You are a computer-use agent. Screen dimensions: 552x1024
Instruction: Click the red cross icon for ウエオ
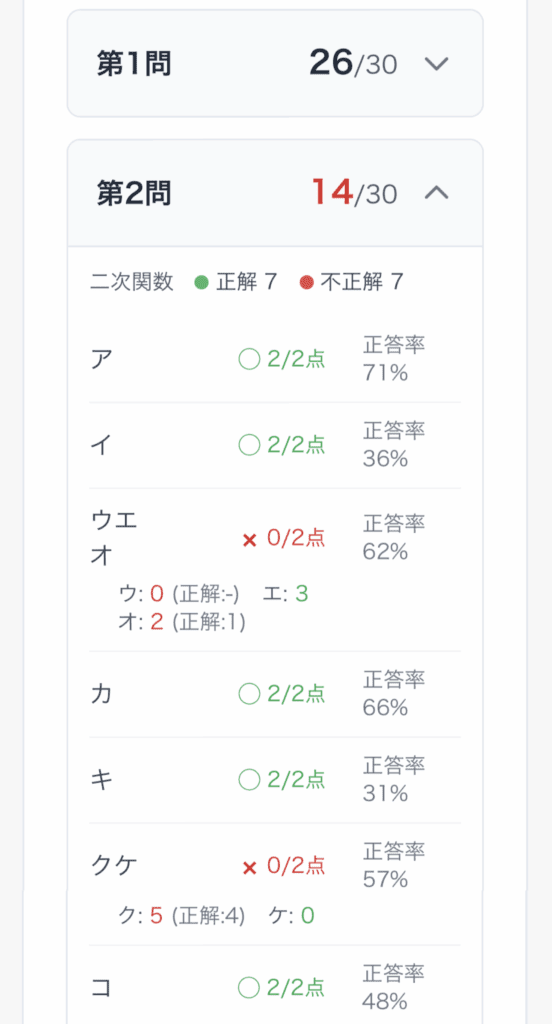point(250,541)
